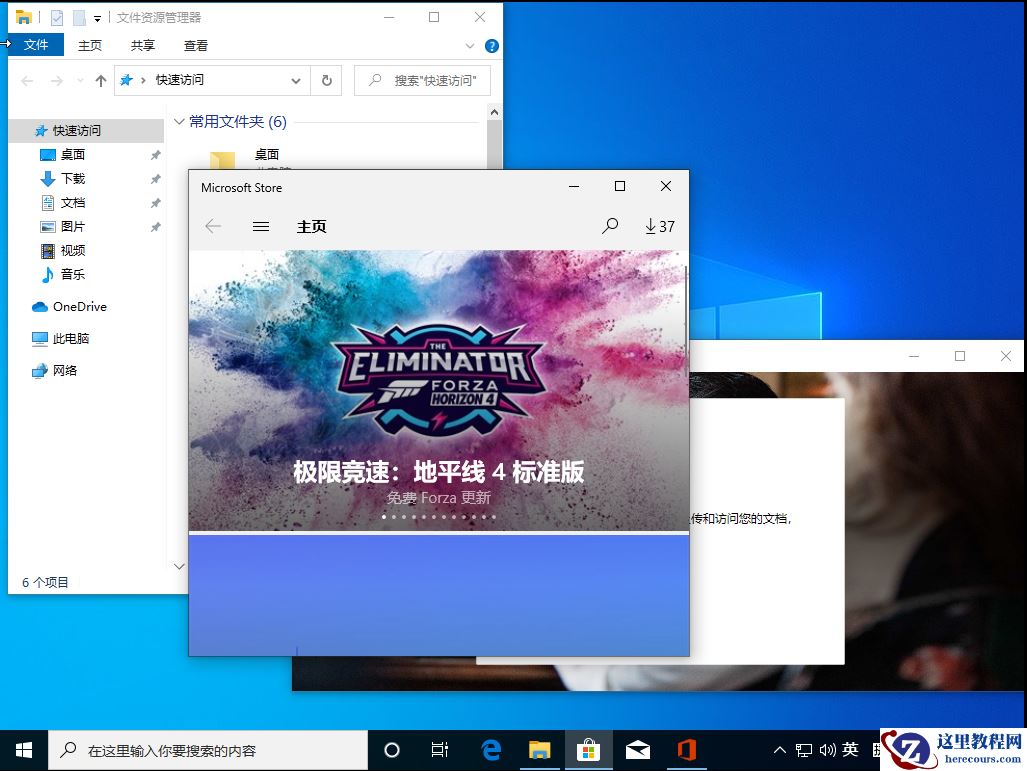Switch to the 查看 ribbon tab
Screen dimensions: 1027x771
[x=195, y=45]
